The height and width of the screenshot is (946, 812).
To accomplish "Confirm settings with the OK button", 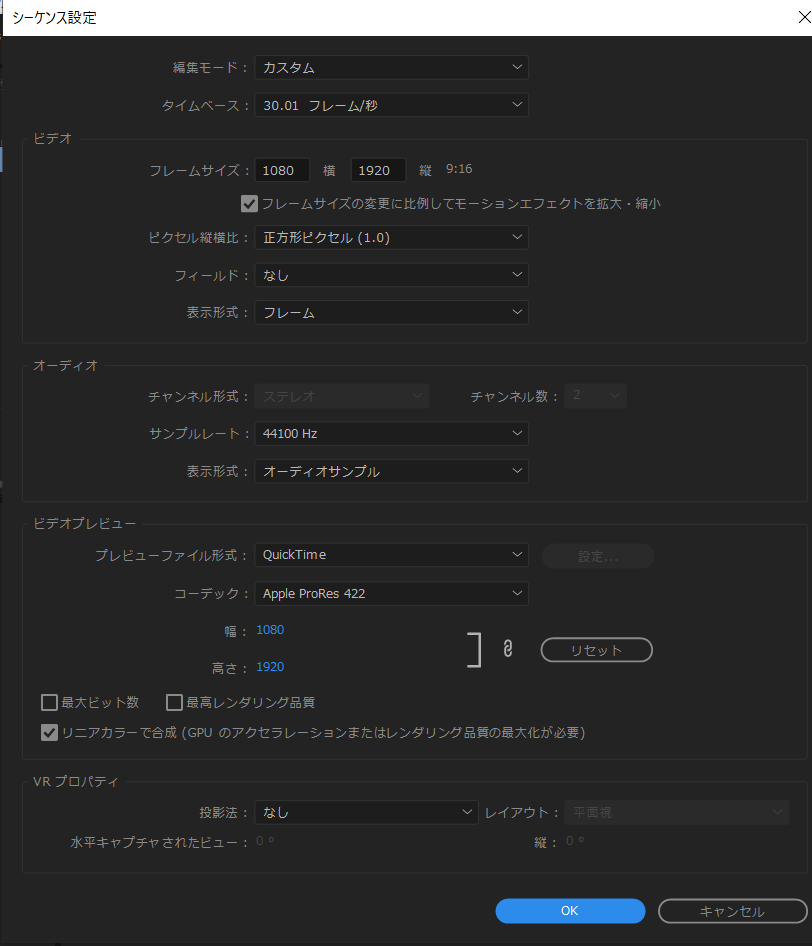I will (x=570, y=911).
